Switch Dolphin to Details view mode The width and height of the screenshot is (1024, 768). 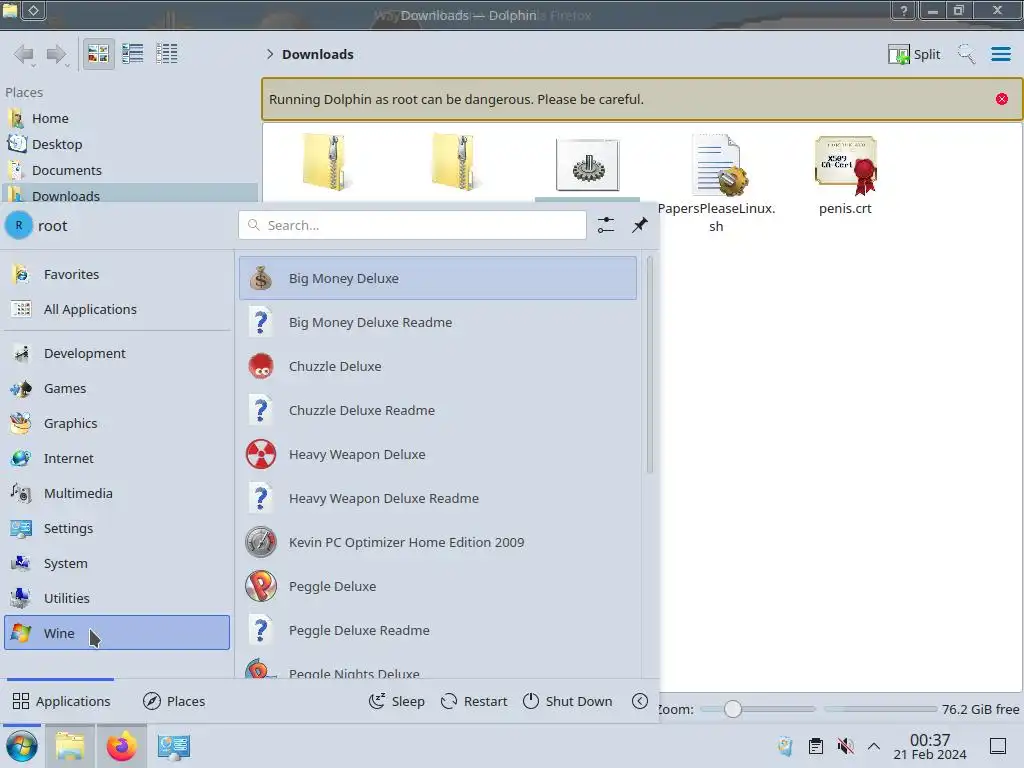click(167, 54)
